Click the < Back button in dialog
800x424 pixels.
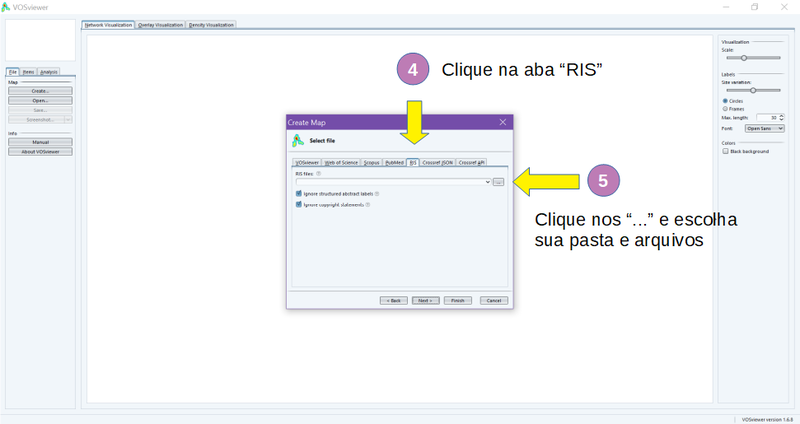pyautogui.click(x=394, y=301)
